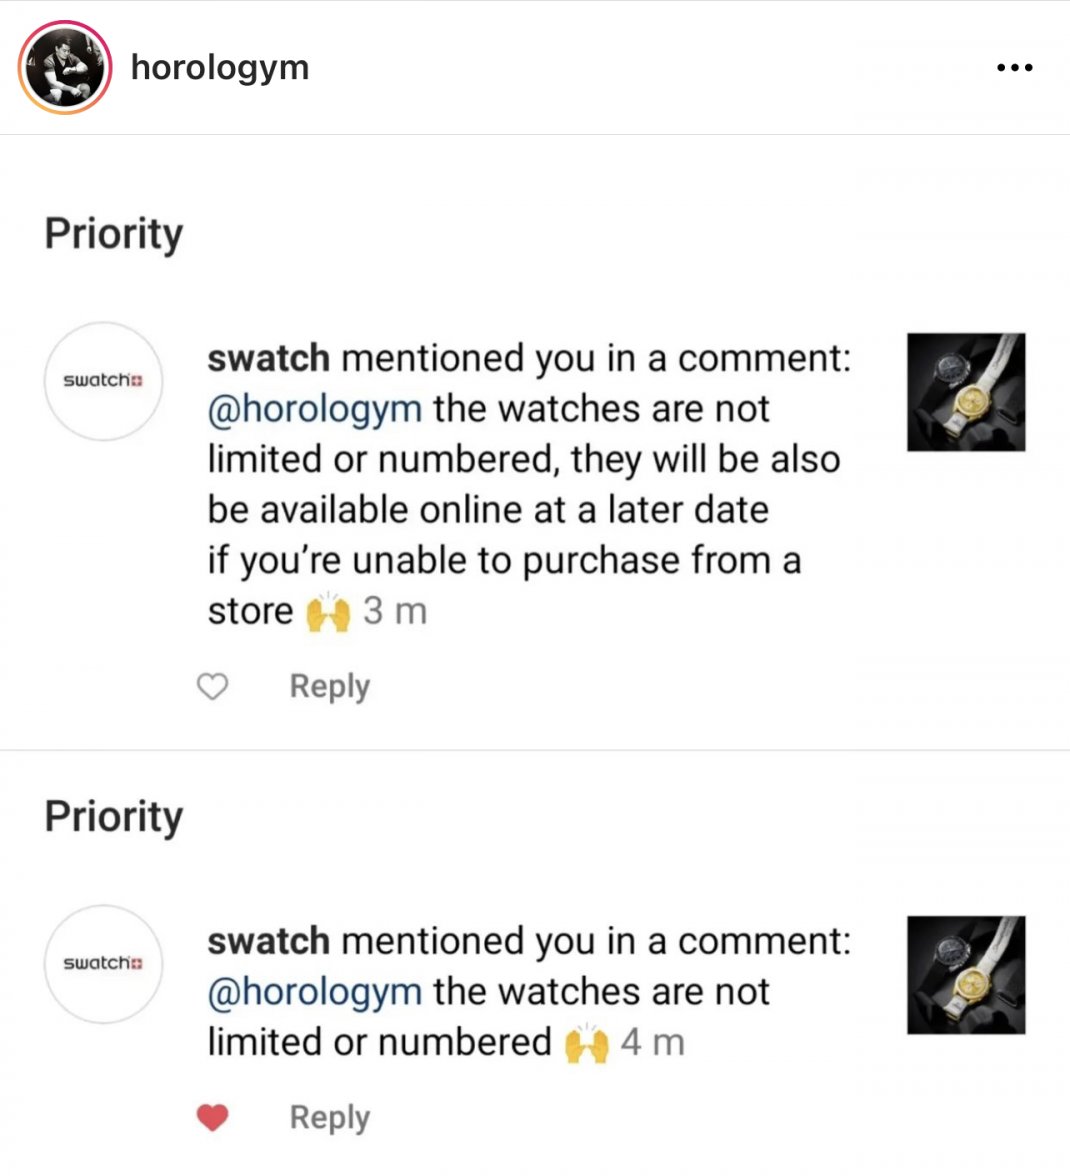Open options via the ellipsis dropdown

point(1014,67)
